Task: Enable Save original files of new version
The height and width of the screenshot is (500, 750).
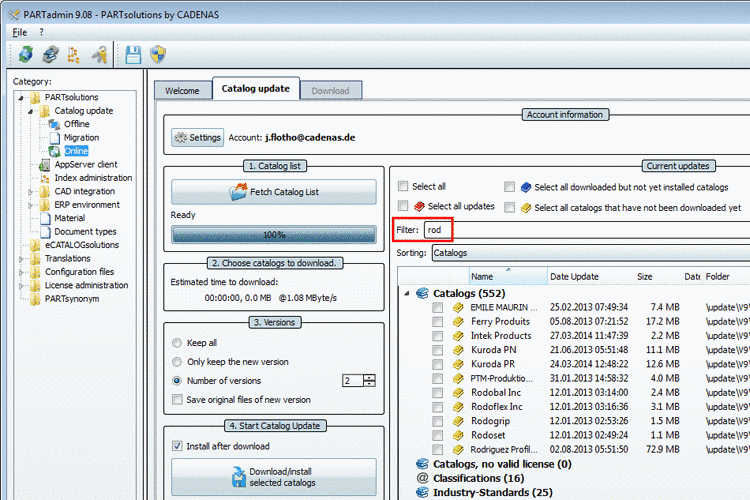Action: pyautogui.click(x=177, y=399)
